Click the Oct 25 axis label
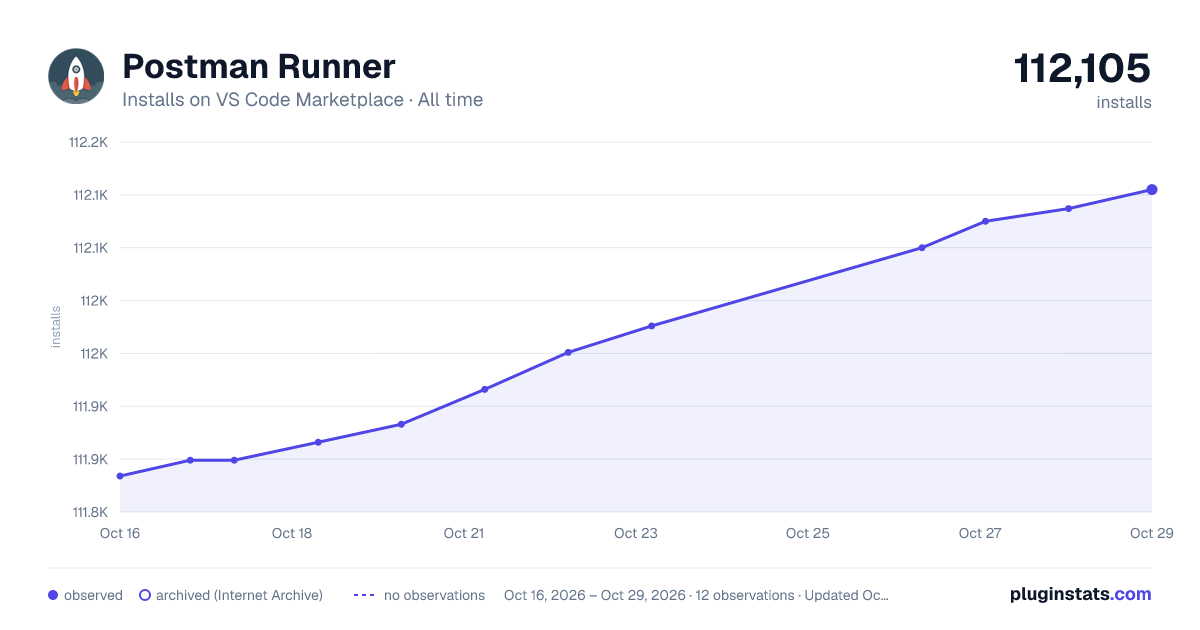 coord(808,533)
